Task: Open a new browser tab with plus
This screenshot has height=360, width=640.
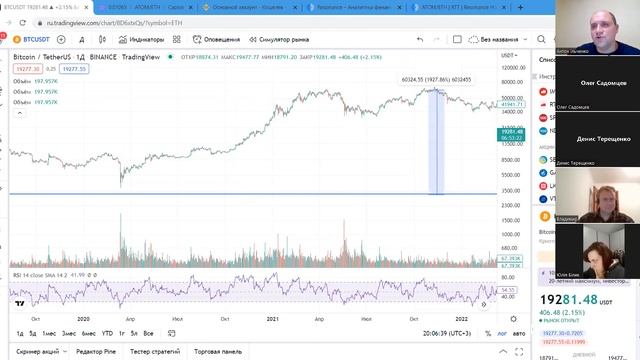Action: pos(520,7)
